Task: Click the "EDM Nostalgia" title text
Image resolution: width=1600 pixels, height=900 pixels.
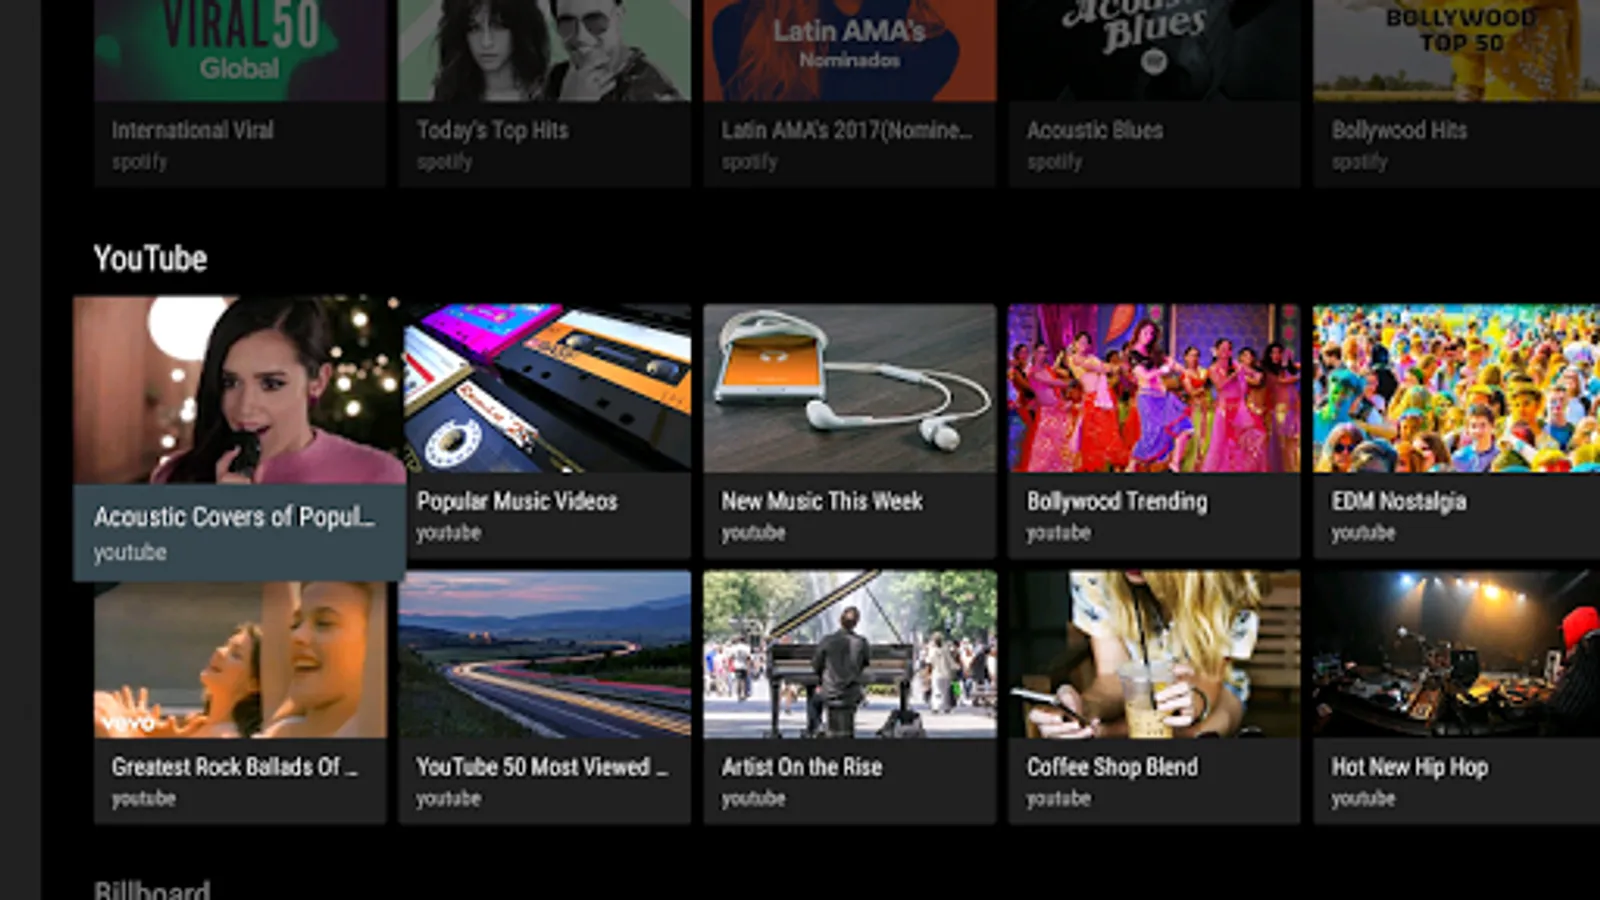Action: tap(1400, 501)
